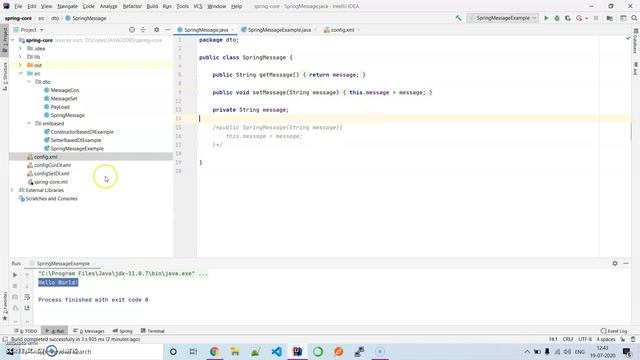This screenshot has height=360, width=640.
Task: Open the Event Log from the status bar
Action: tap(614, 331)
